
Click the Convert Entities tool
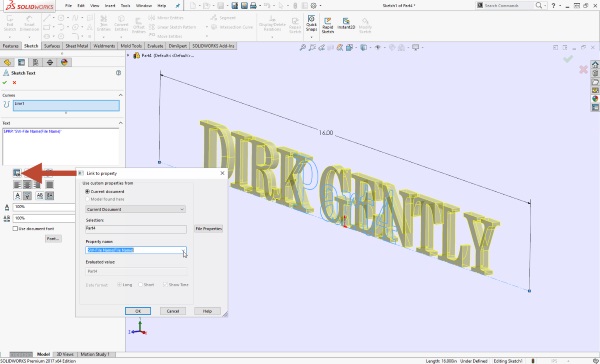pyautogui.click(x=121, y=24)
